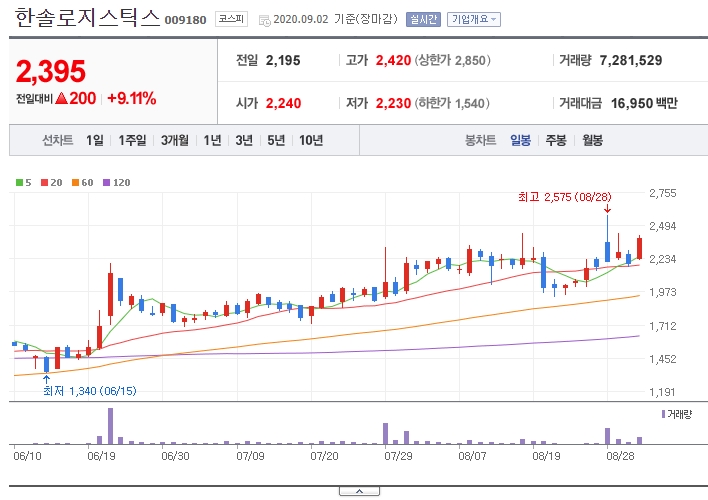Select the 5년 line chart tab
708x500 pixels.
276,140
